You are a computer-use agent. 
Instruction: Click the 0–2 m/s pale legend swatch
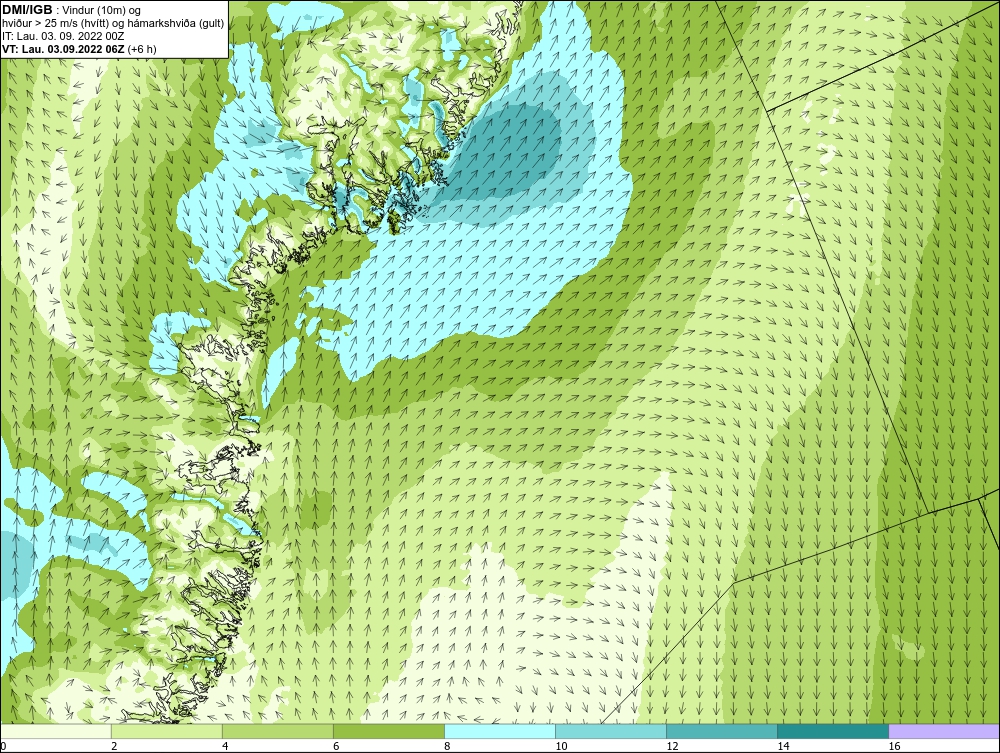[x=56, y=731]
